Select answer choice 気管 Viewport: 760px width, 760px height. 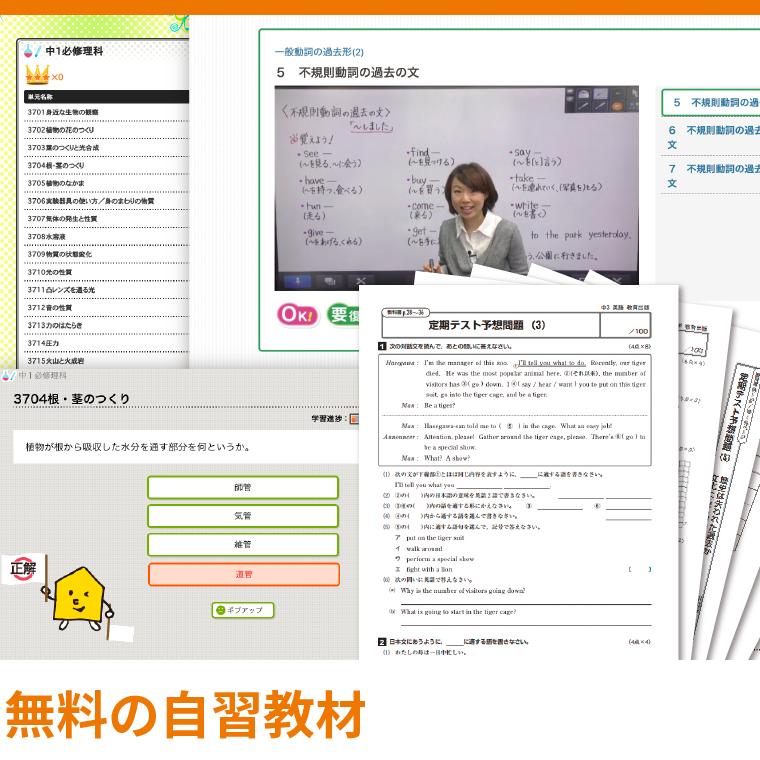click(243, 516)
